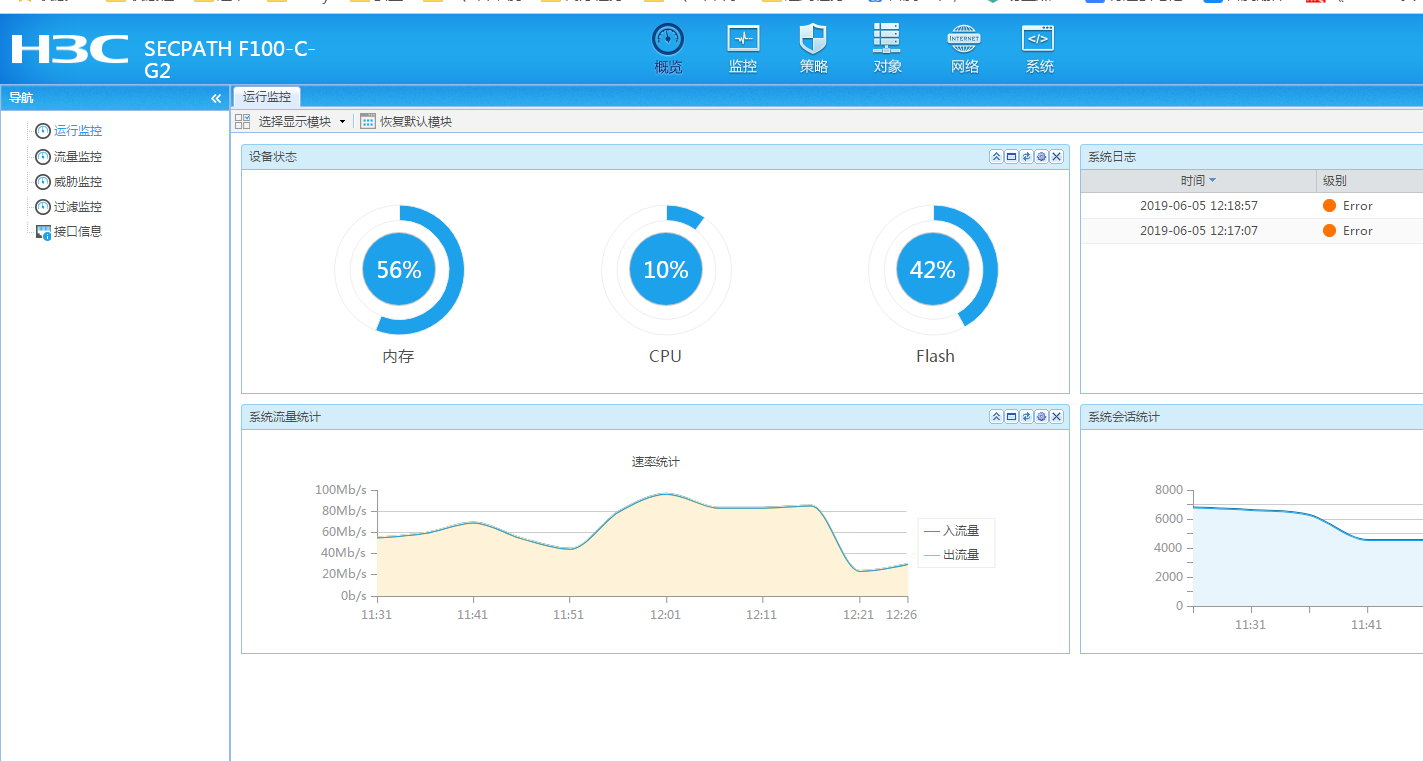
Task: Open the 策略 policy shield icon
Action: 813,41
